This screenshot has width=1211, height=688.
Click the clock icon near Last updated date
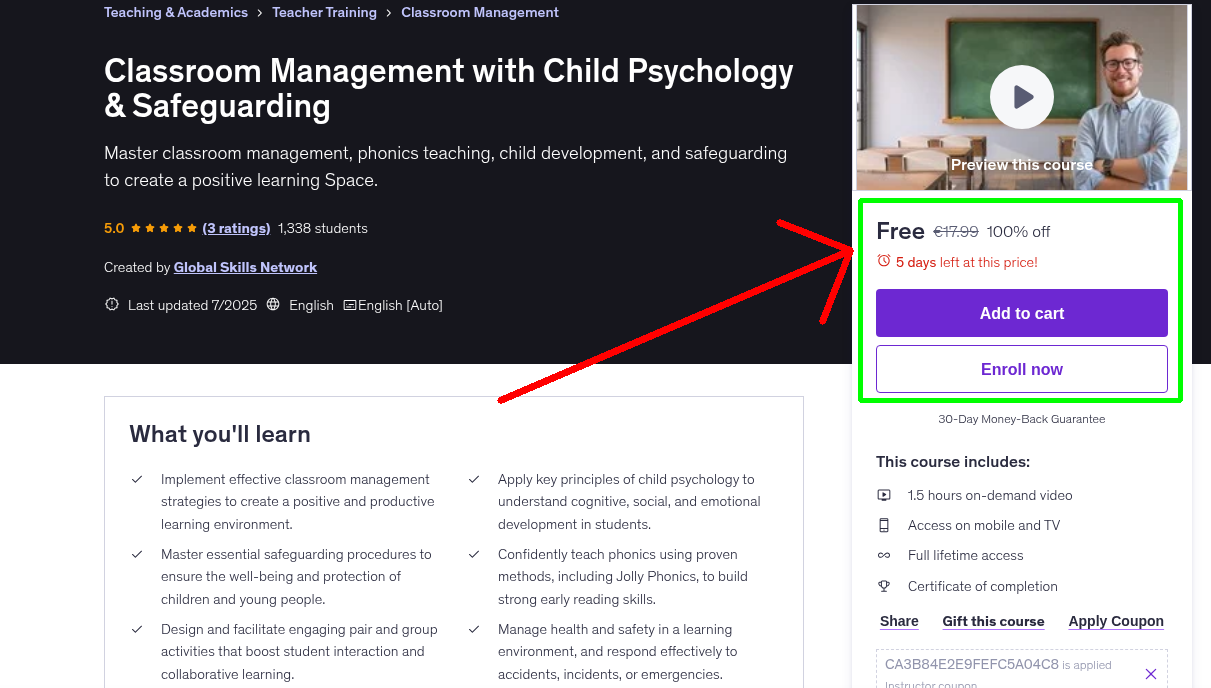click(111, 304)
